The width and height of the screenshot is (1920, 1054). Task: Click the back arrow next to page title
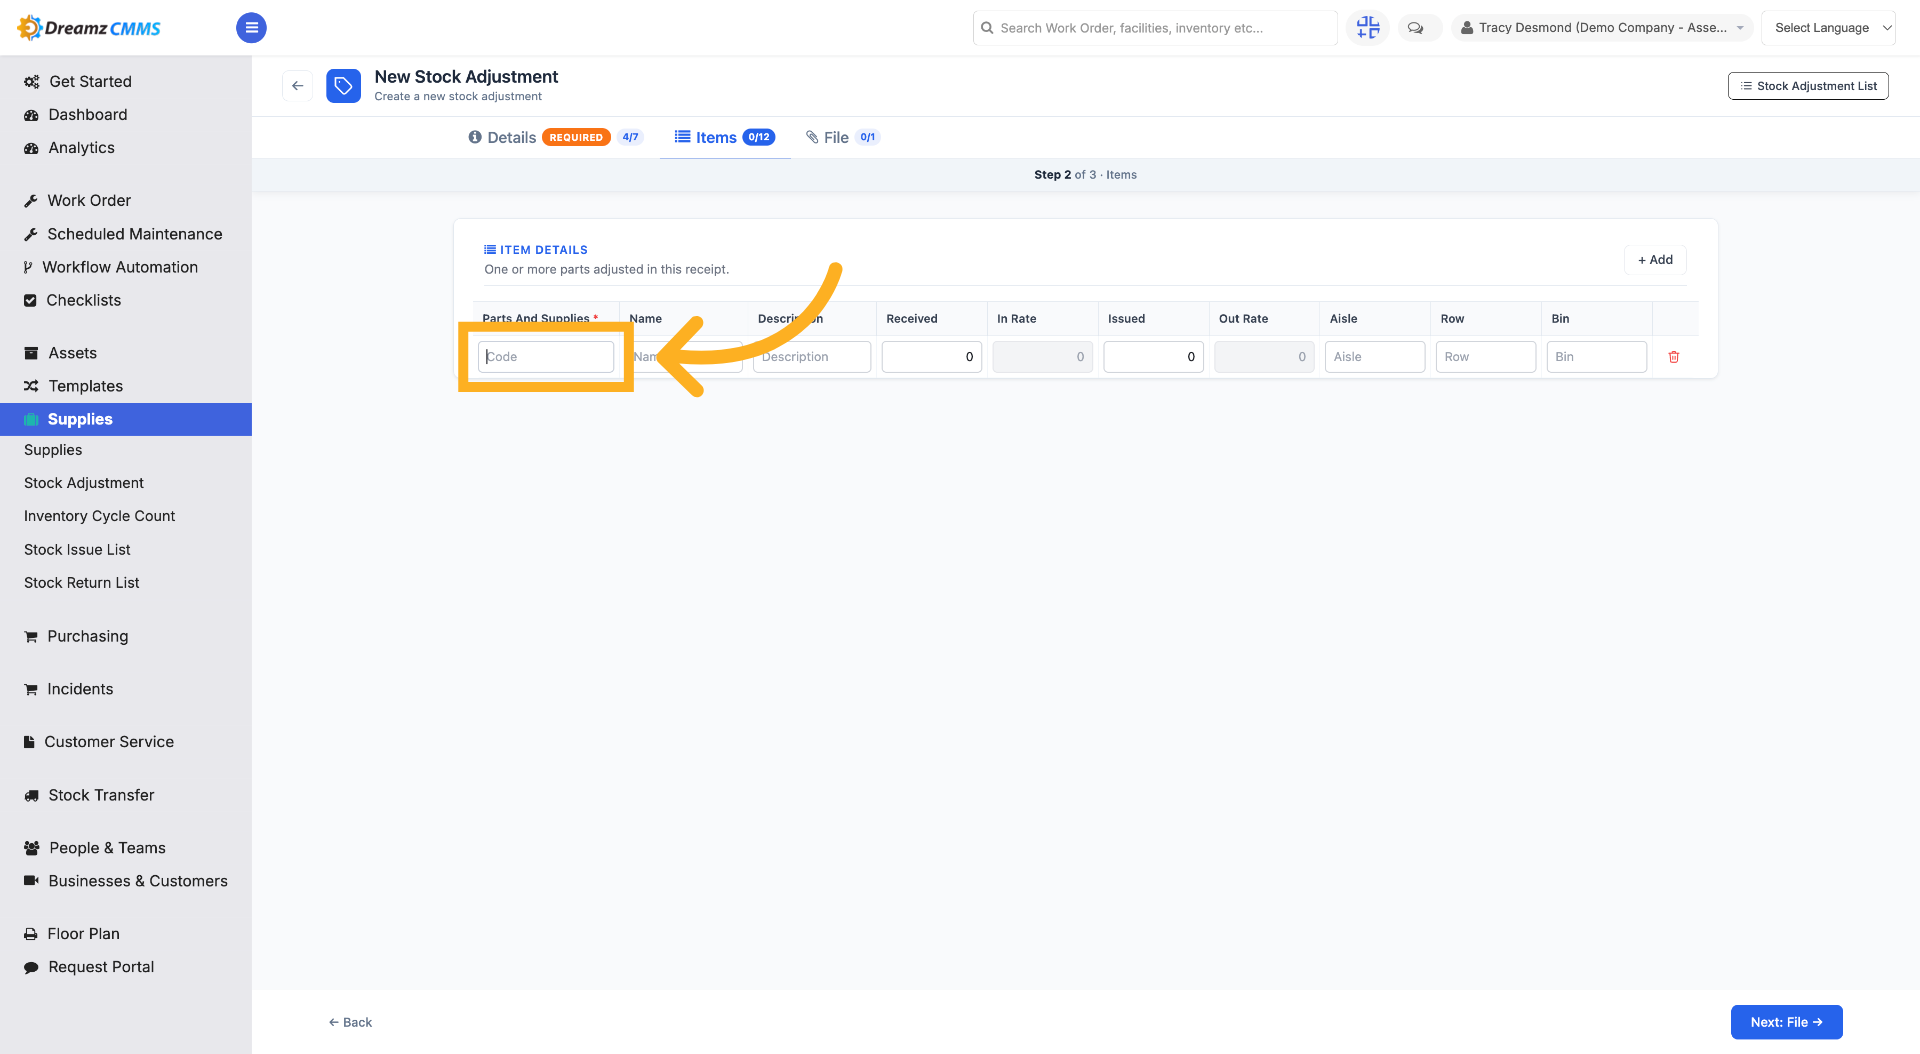297,86
